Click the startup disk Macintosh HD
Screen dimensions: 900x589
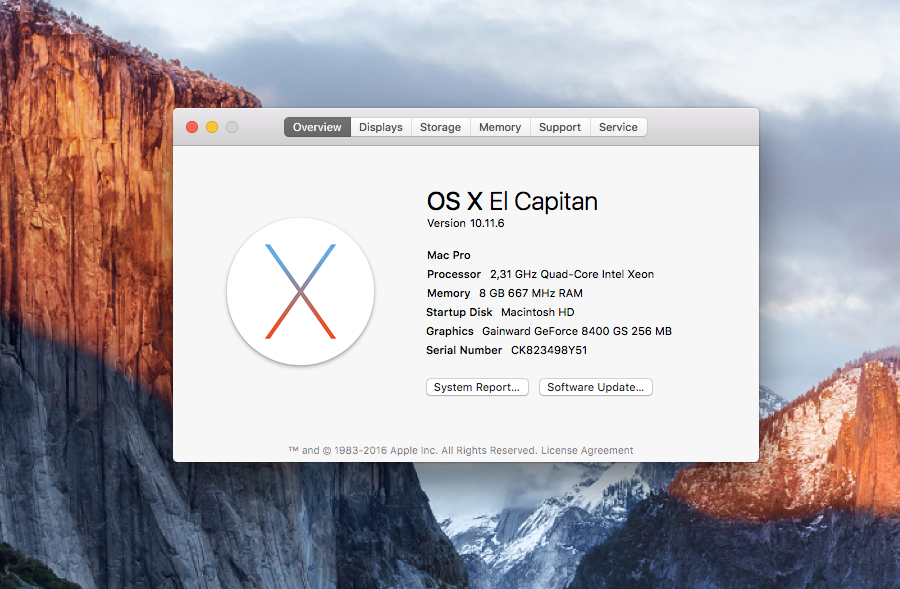[x=537, y=312]
